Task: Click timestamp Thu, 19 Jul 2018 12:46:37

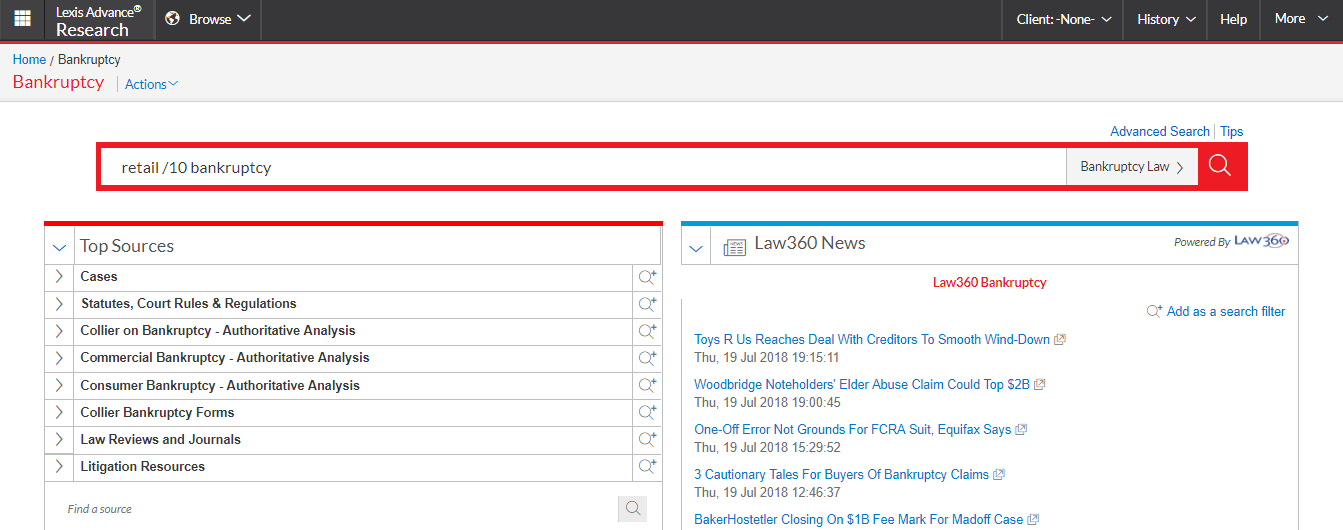Action: [x=767, y=492]
